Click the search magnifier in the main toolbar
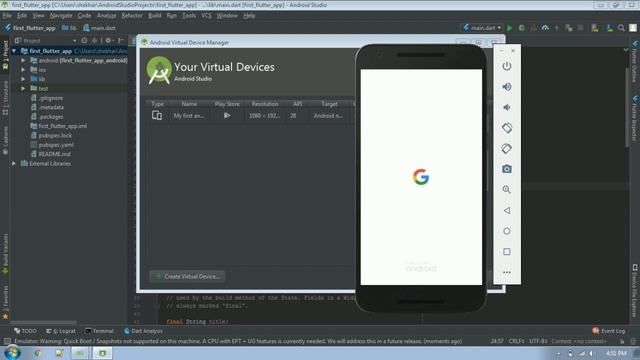640x360 pixels. [621, 28]
